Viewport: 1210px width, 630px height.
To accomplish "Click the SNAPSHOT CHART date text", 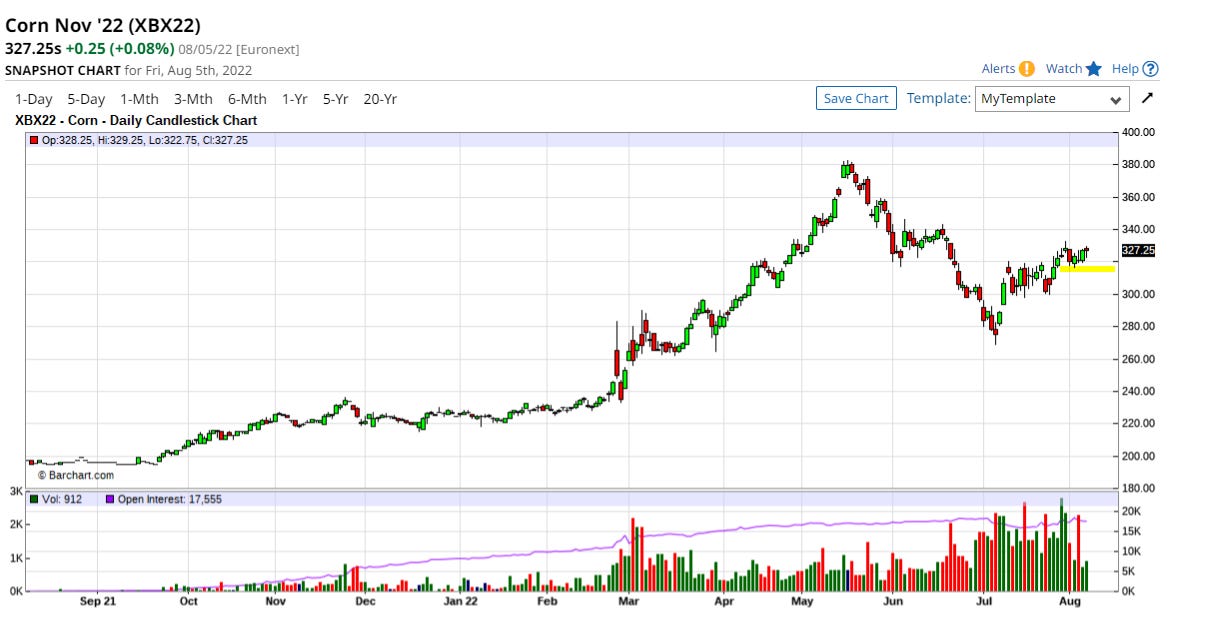I will 128,70.
